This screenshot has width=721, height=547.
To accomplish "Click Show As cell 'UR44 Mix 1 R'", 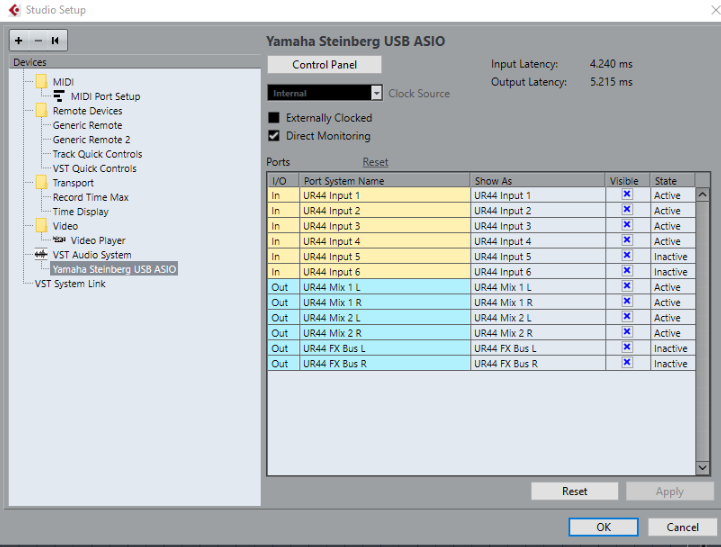I will pyautogui.click(x=538, y=302).
